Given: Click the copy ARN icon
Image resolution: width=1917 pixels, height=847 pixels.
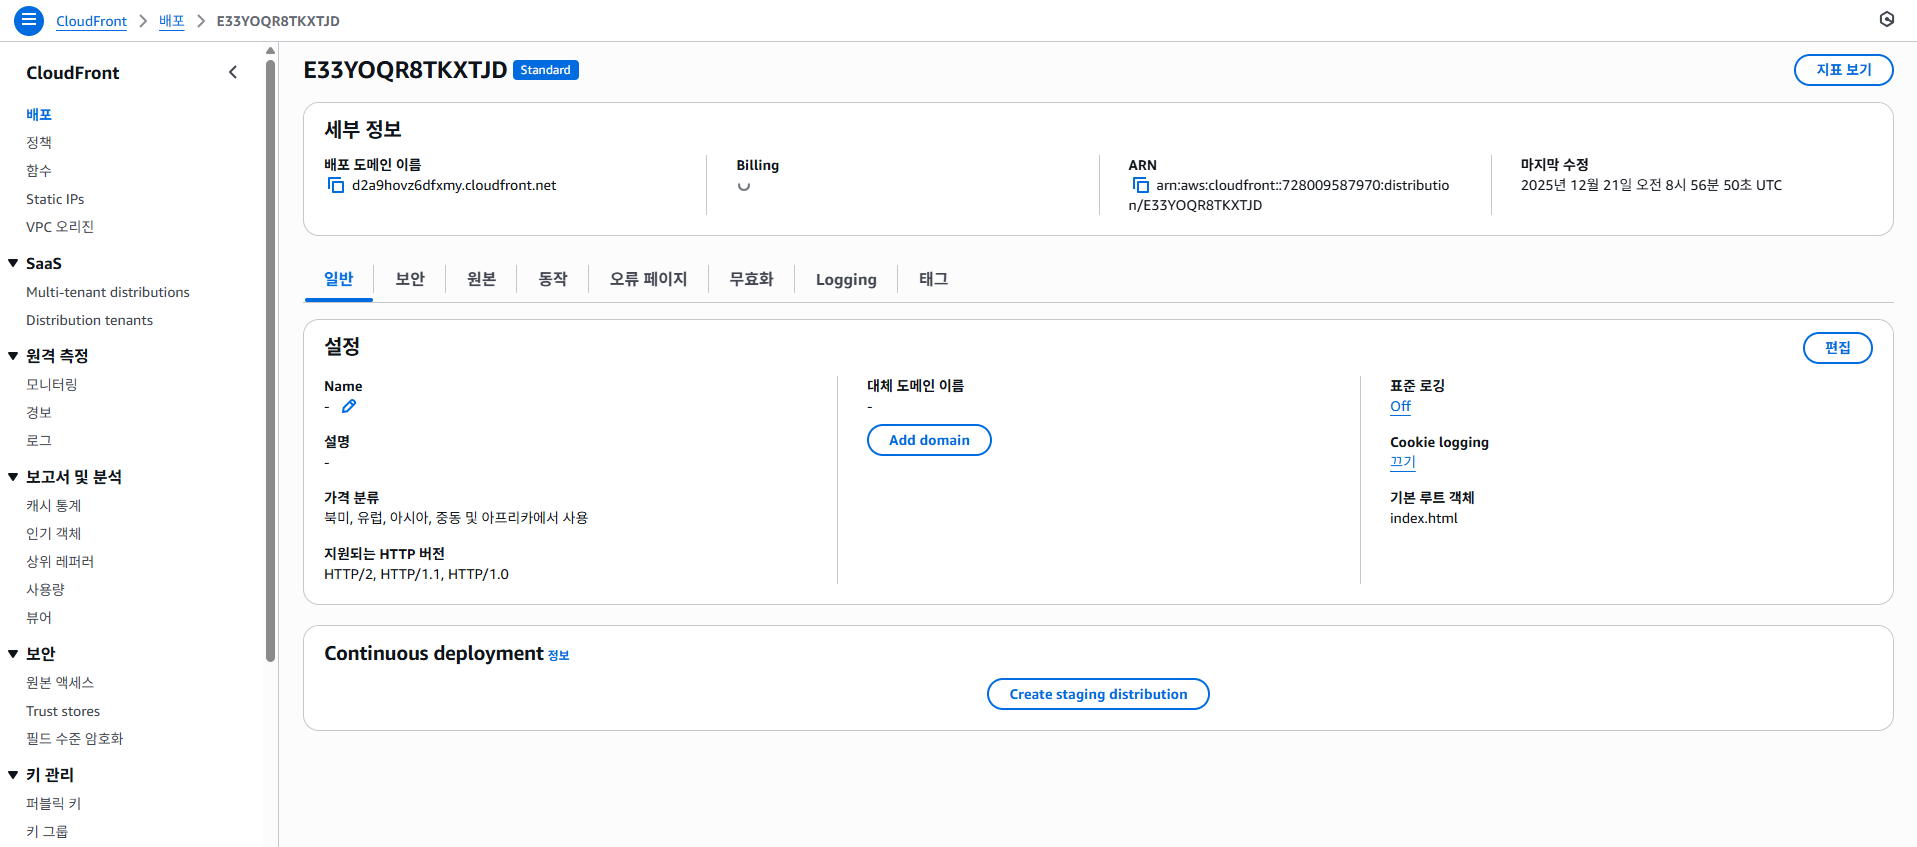Looking at the screenshot, I should pyautogui.click(x=1140, y=186).
